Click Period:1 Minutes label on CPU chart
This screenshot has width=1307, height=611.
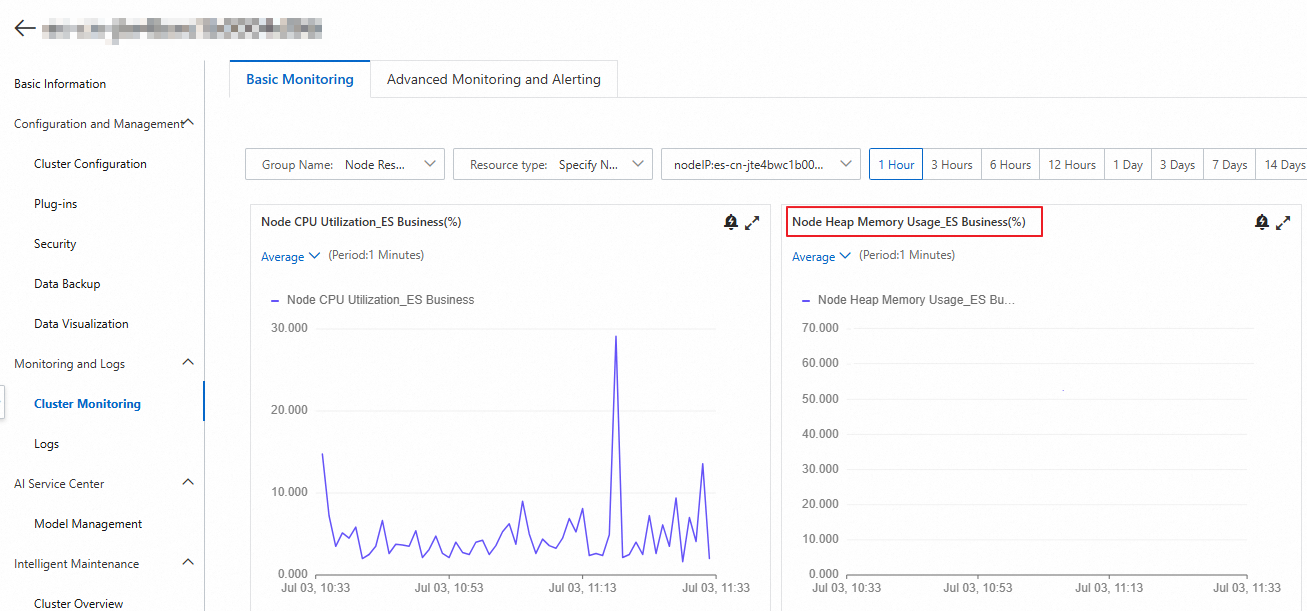[x=376, y=255]
